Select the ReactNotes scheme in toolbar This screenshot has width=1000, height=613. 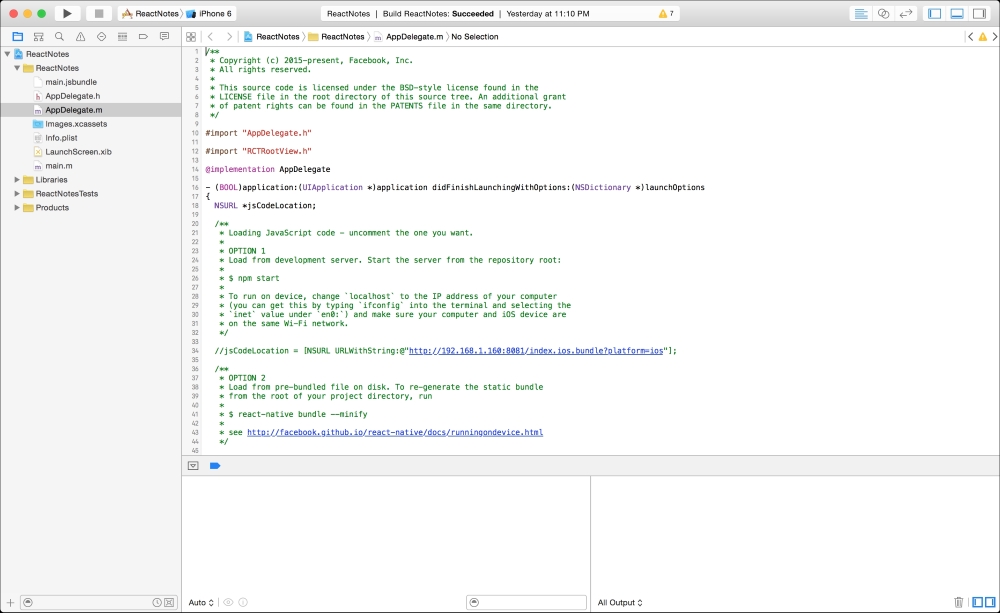(151, 13)
